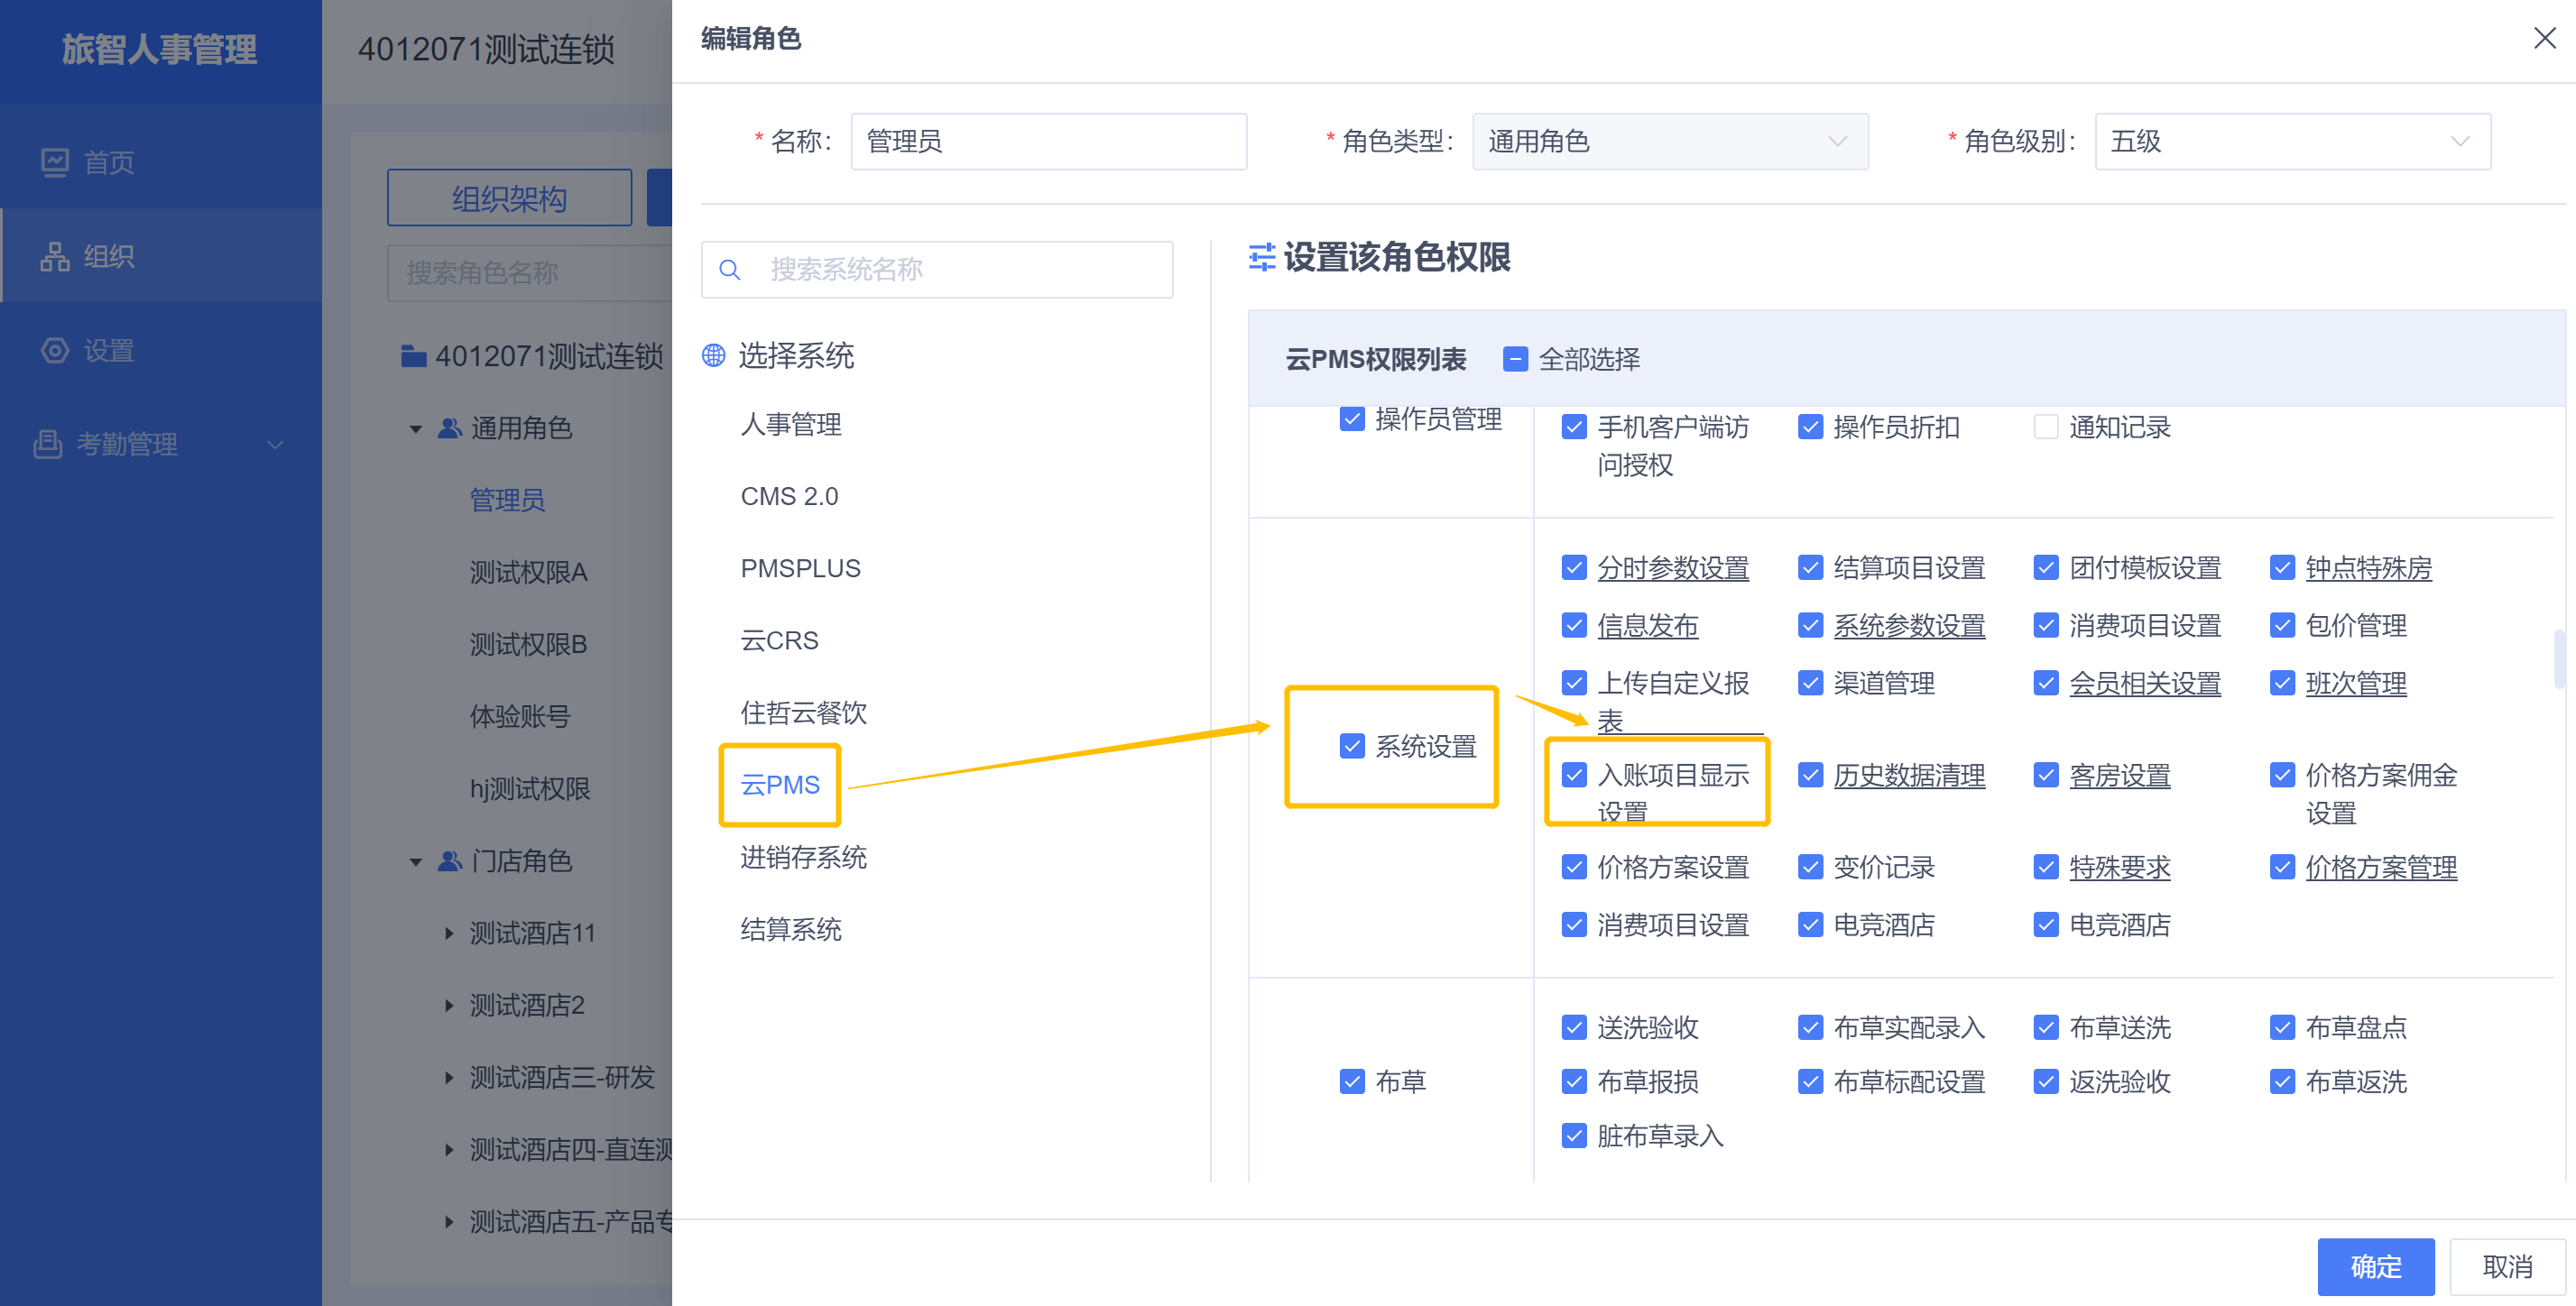The height and width of the screenshot is (1306, 2576).
Task: Click the 取消 cancel button
Action: click(2508, 1267)
